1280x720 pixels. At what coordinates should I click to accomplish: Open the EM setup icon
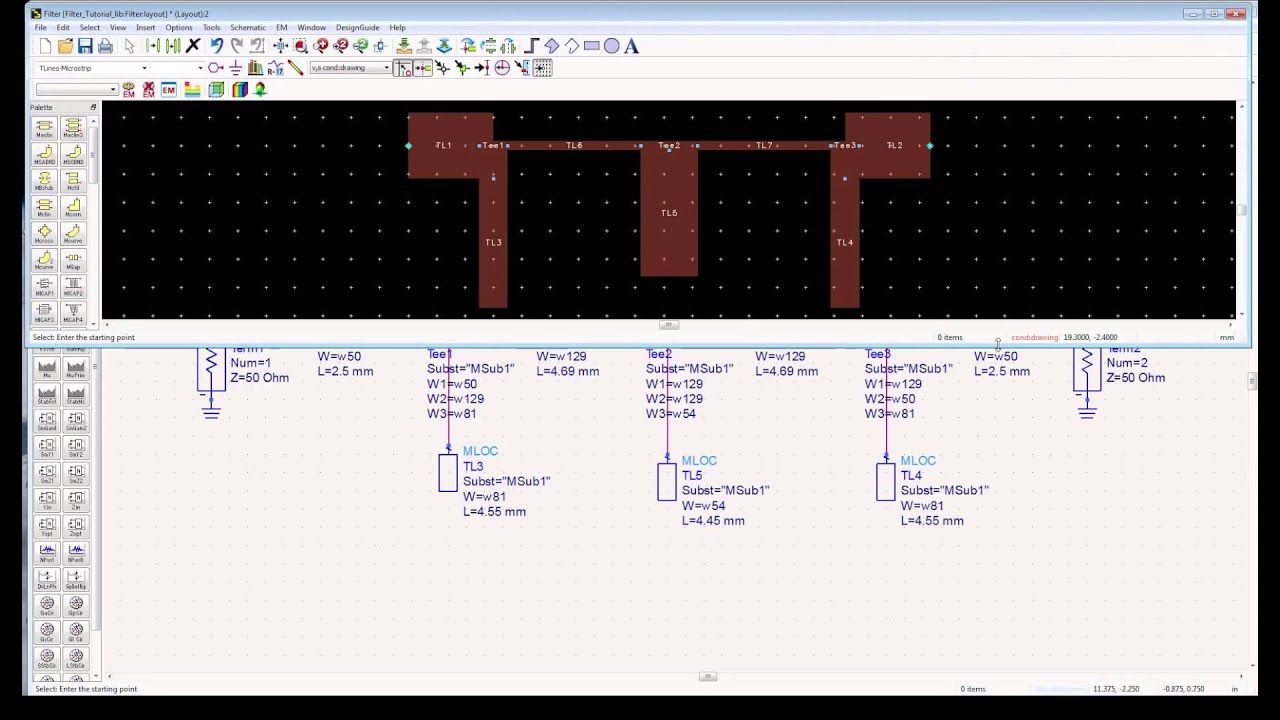[168, 90]
